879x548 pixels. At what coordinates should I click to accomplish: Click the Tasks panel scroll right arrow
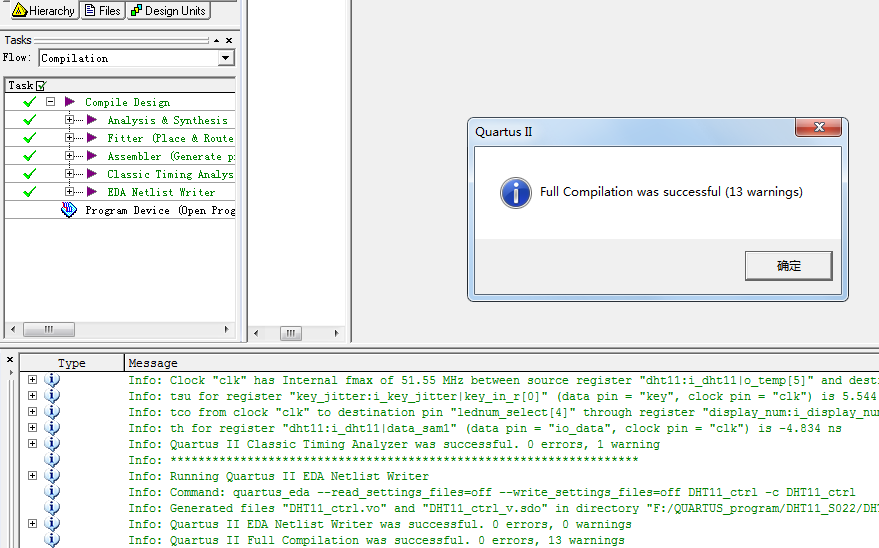click(226, 329)
